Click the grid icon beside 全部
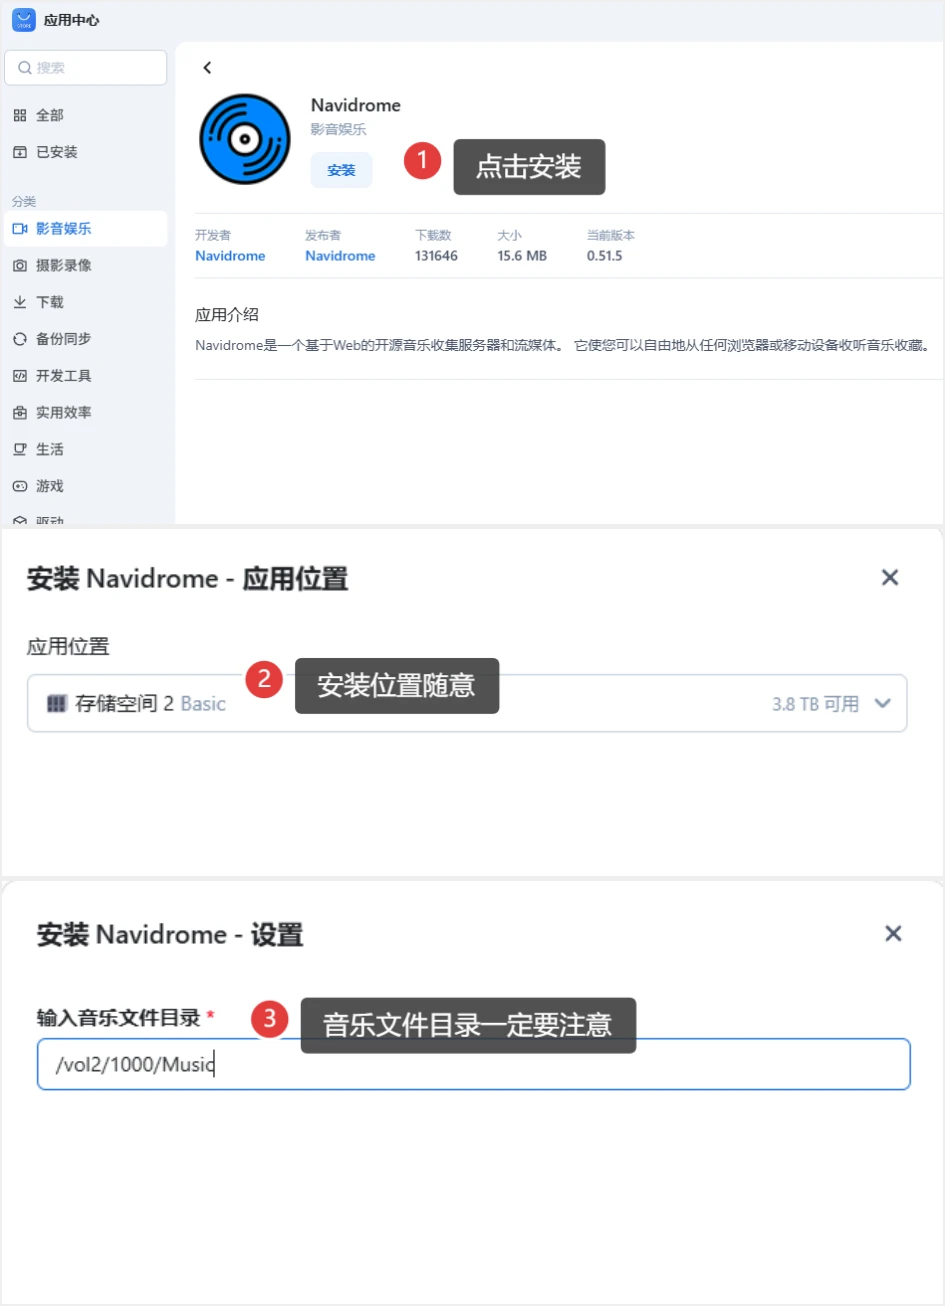Image resolution: width=945 pixels, height=1306 pixels. (20, 115)
